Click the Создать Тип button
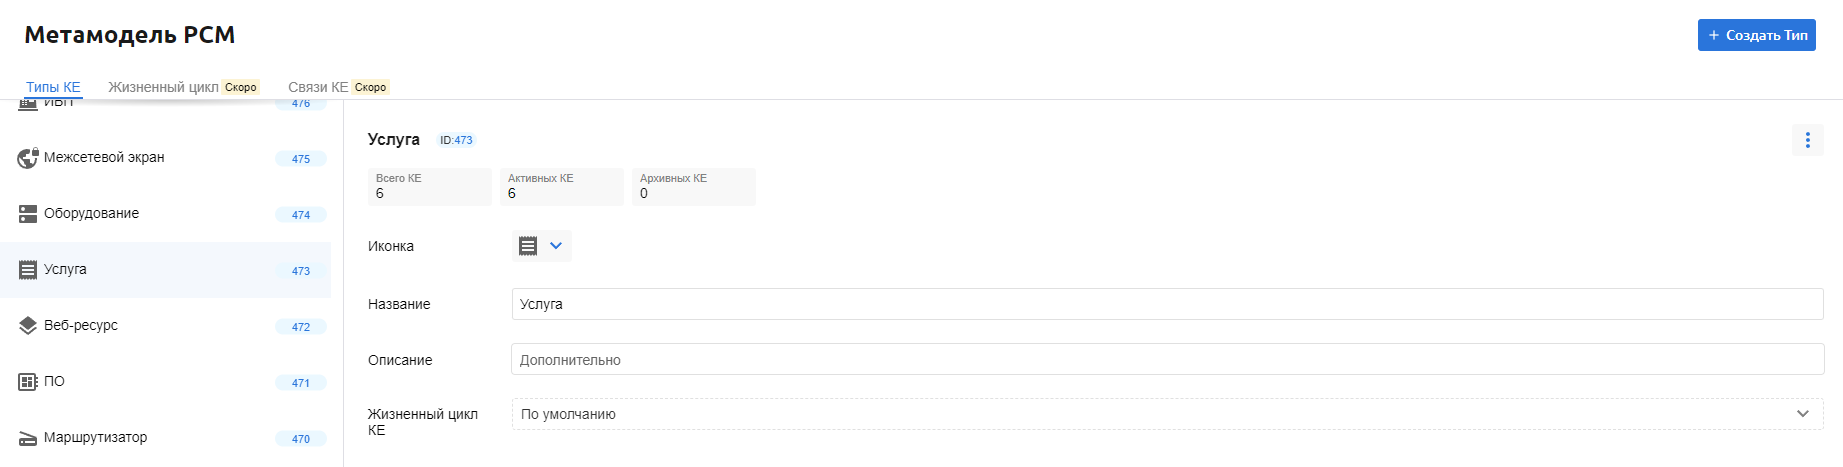The image size is (1843, 467). click(x=1756, y=35)
